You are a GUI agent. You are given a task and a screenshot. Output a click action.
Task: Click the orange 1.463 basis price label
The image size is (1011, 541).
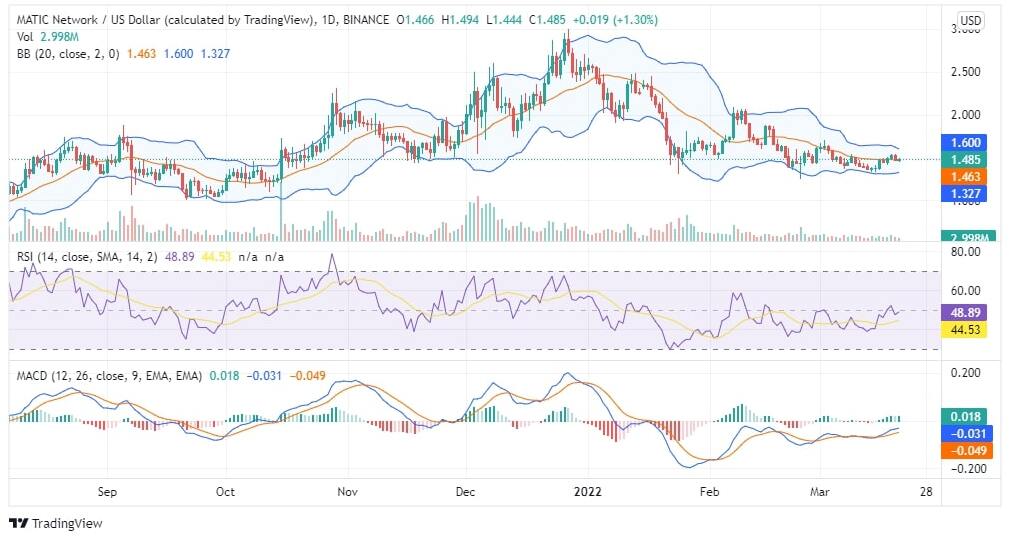click(x=965, y=177)
